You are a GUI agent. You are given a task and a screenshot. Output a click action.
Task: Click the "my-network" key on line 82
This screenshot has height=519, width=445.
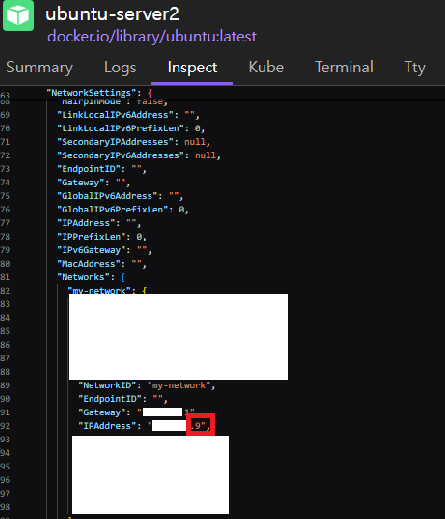99,291
